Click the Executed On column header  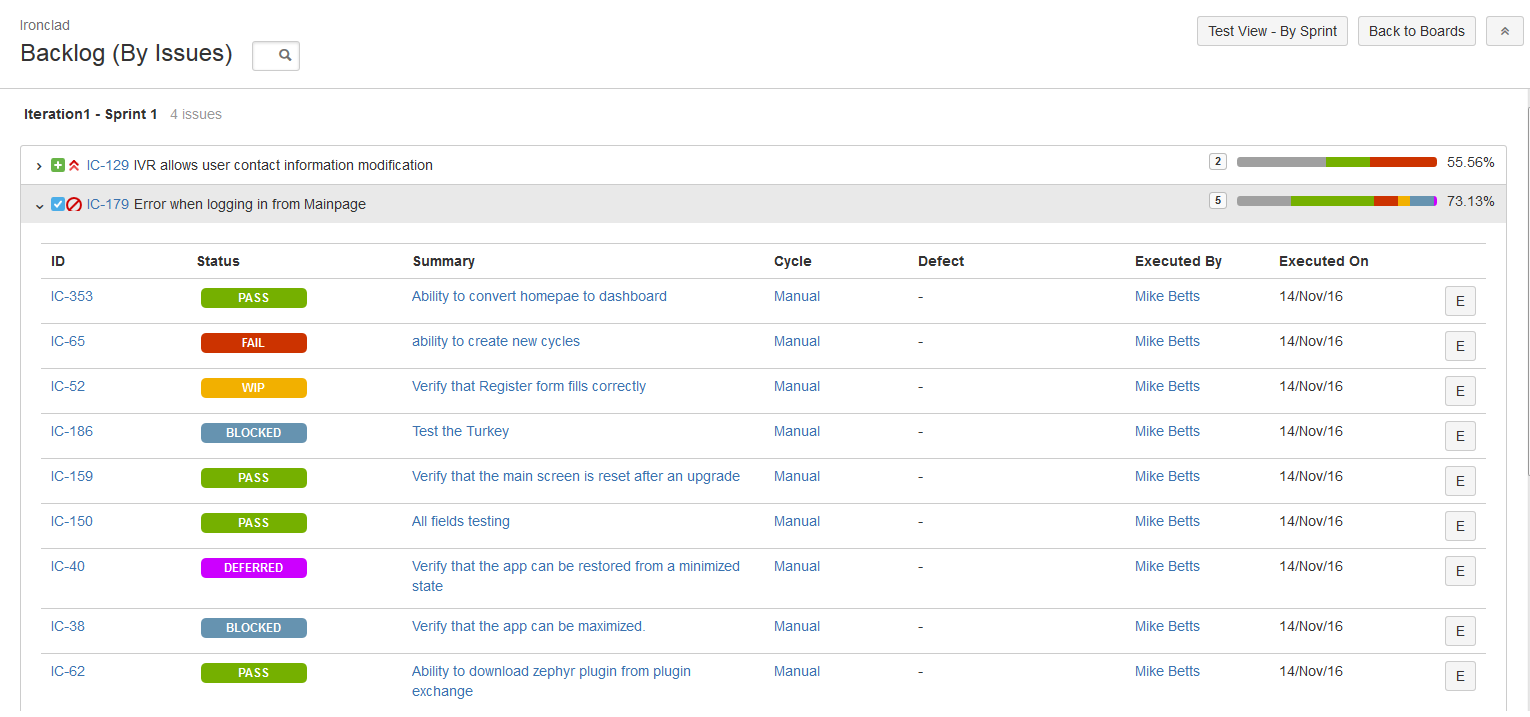click(x=1323, y=261)
